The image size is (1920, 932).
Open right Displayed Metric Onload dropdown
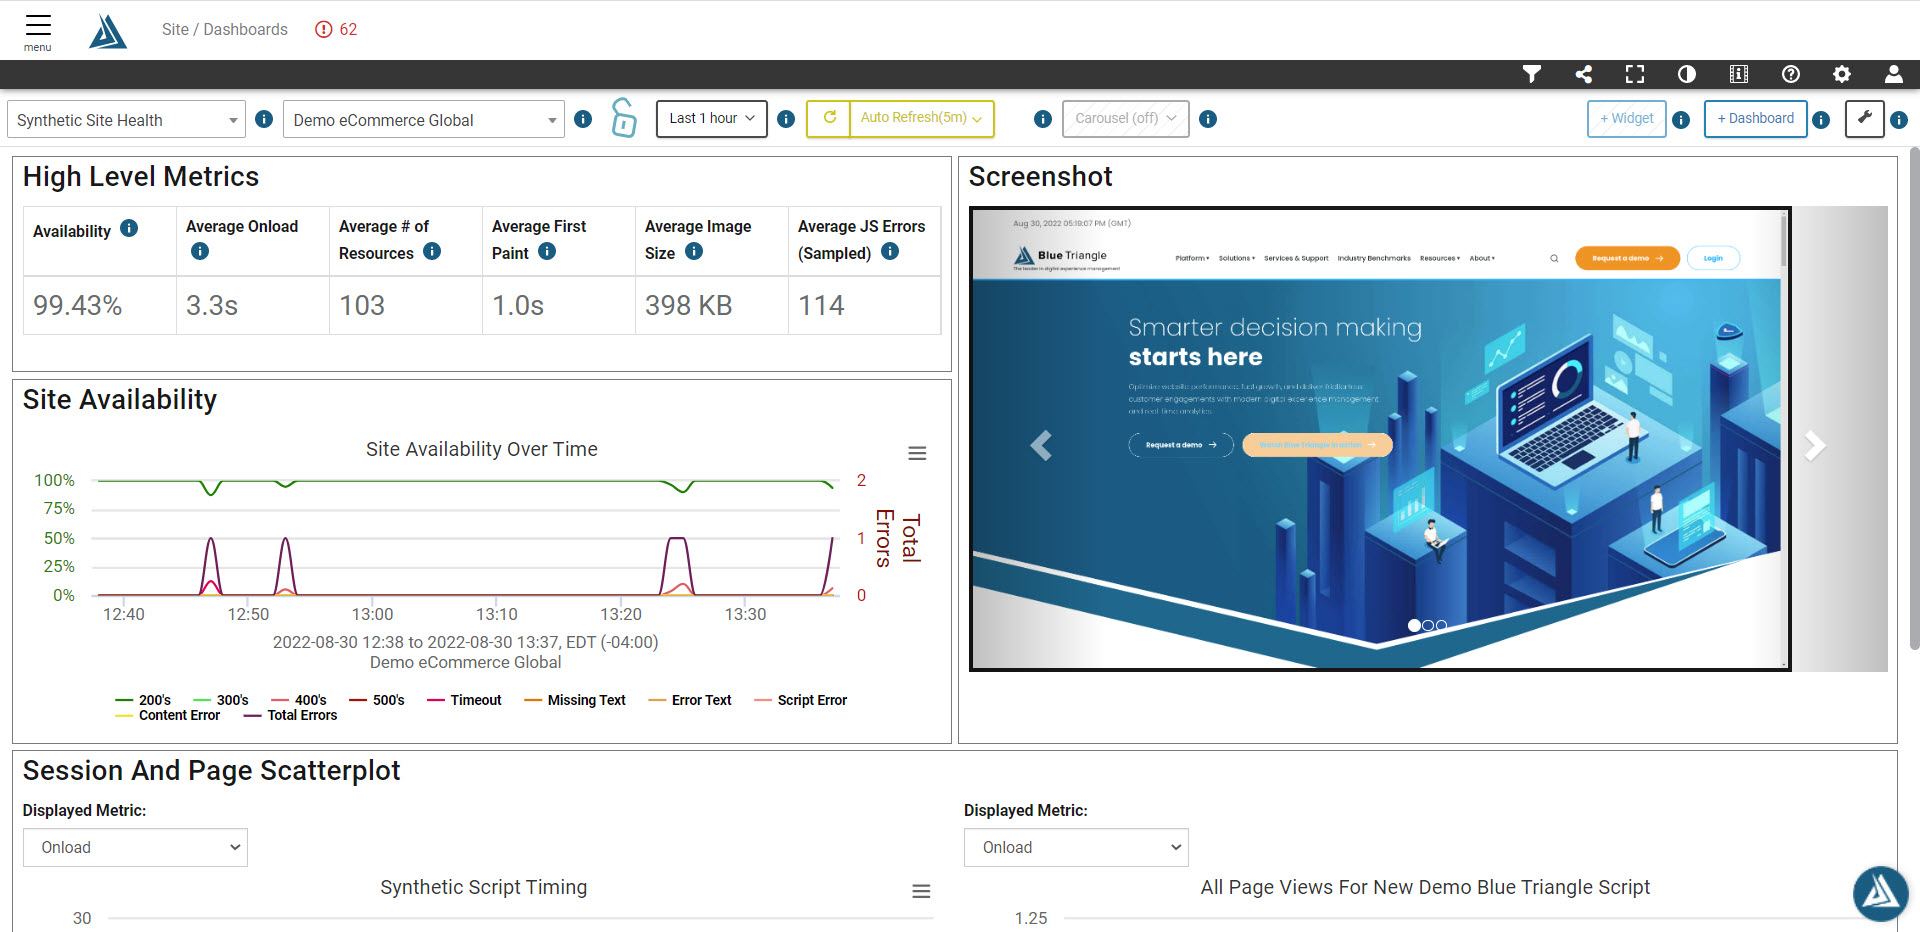(1076, 847)
